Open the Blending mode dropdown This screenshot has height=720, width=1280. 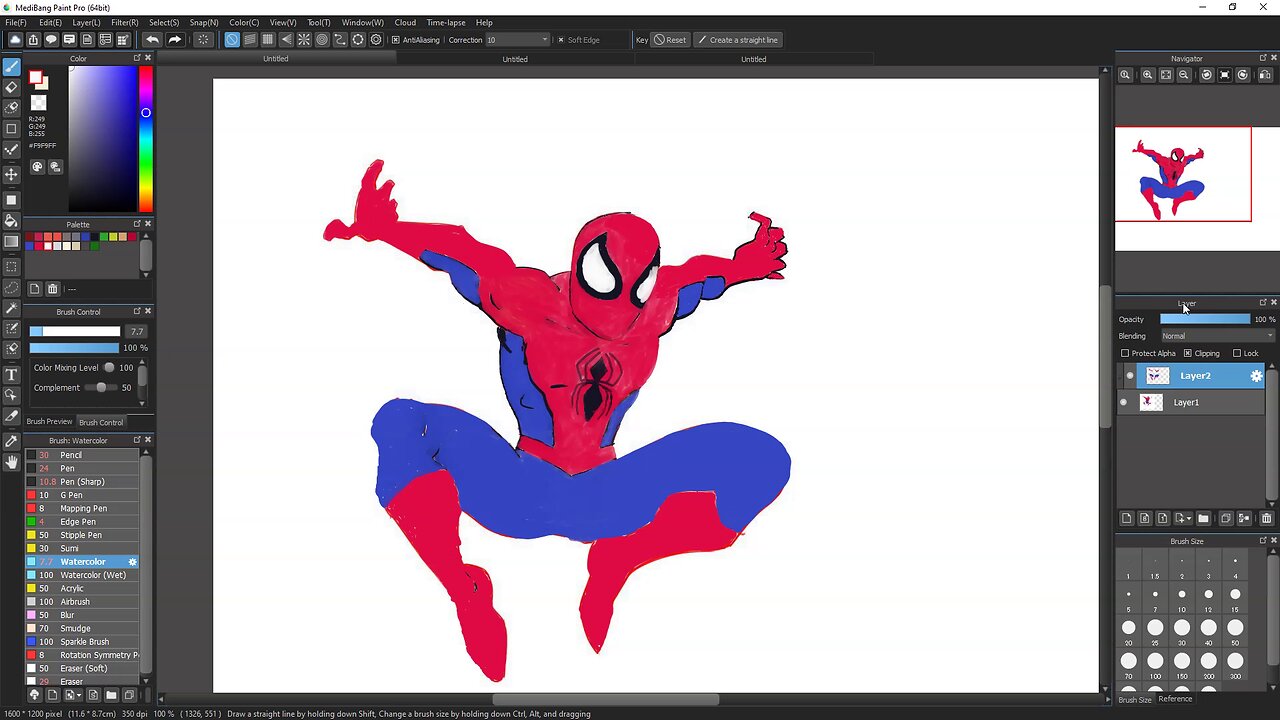pyautogui.click(x=1217, y=336)
